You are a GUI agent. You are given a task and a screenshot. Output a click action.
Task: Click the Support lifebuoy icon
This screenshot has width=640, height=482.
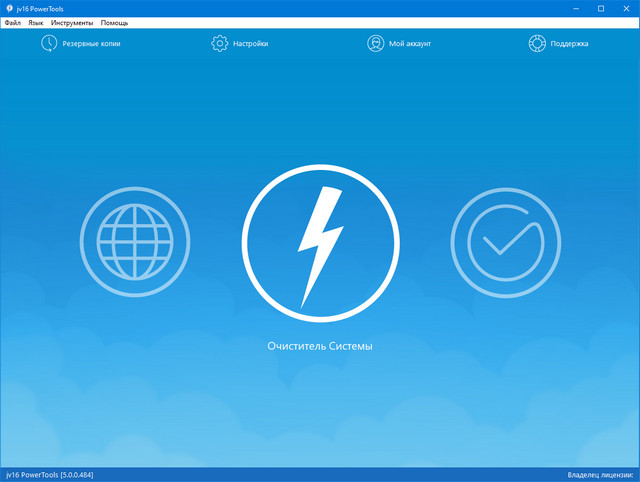click(x=537, y=44)
